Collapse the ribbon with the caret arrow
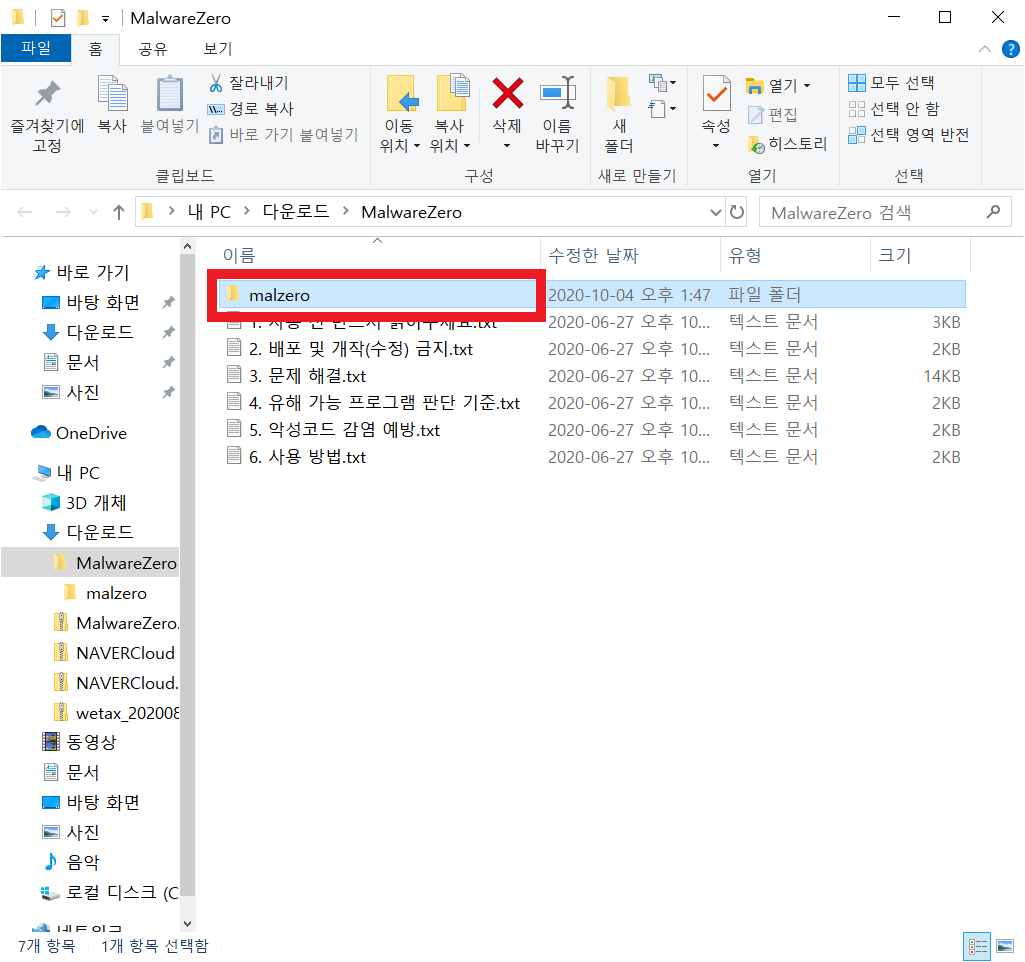Screen dimensions: 1025x962 984,49
